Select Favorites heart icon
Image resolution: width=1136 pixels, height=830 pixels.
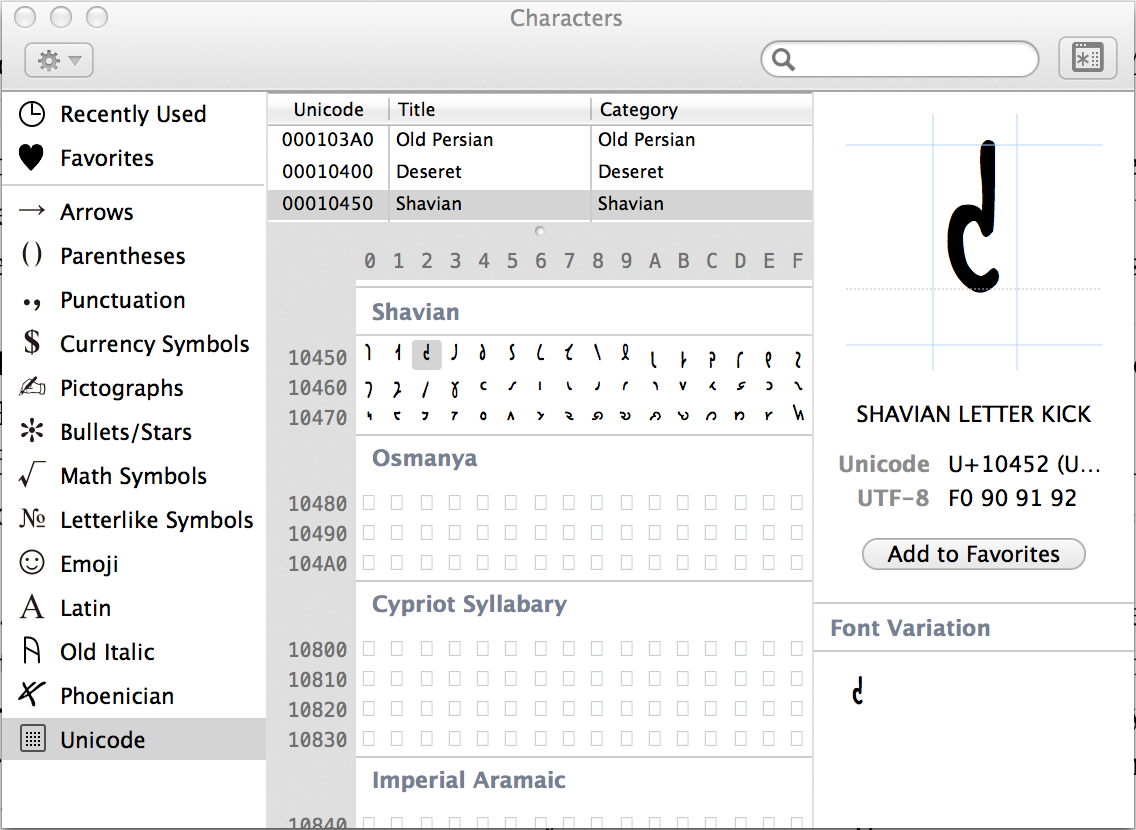tap(32, 157)
